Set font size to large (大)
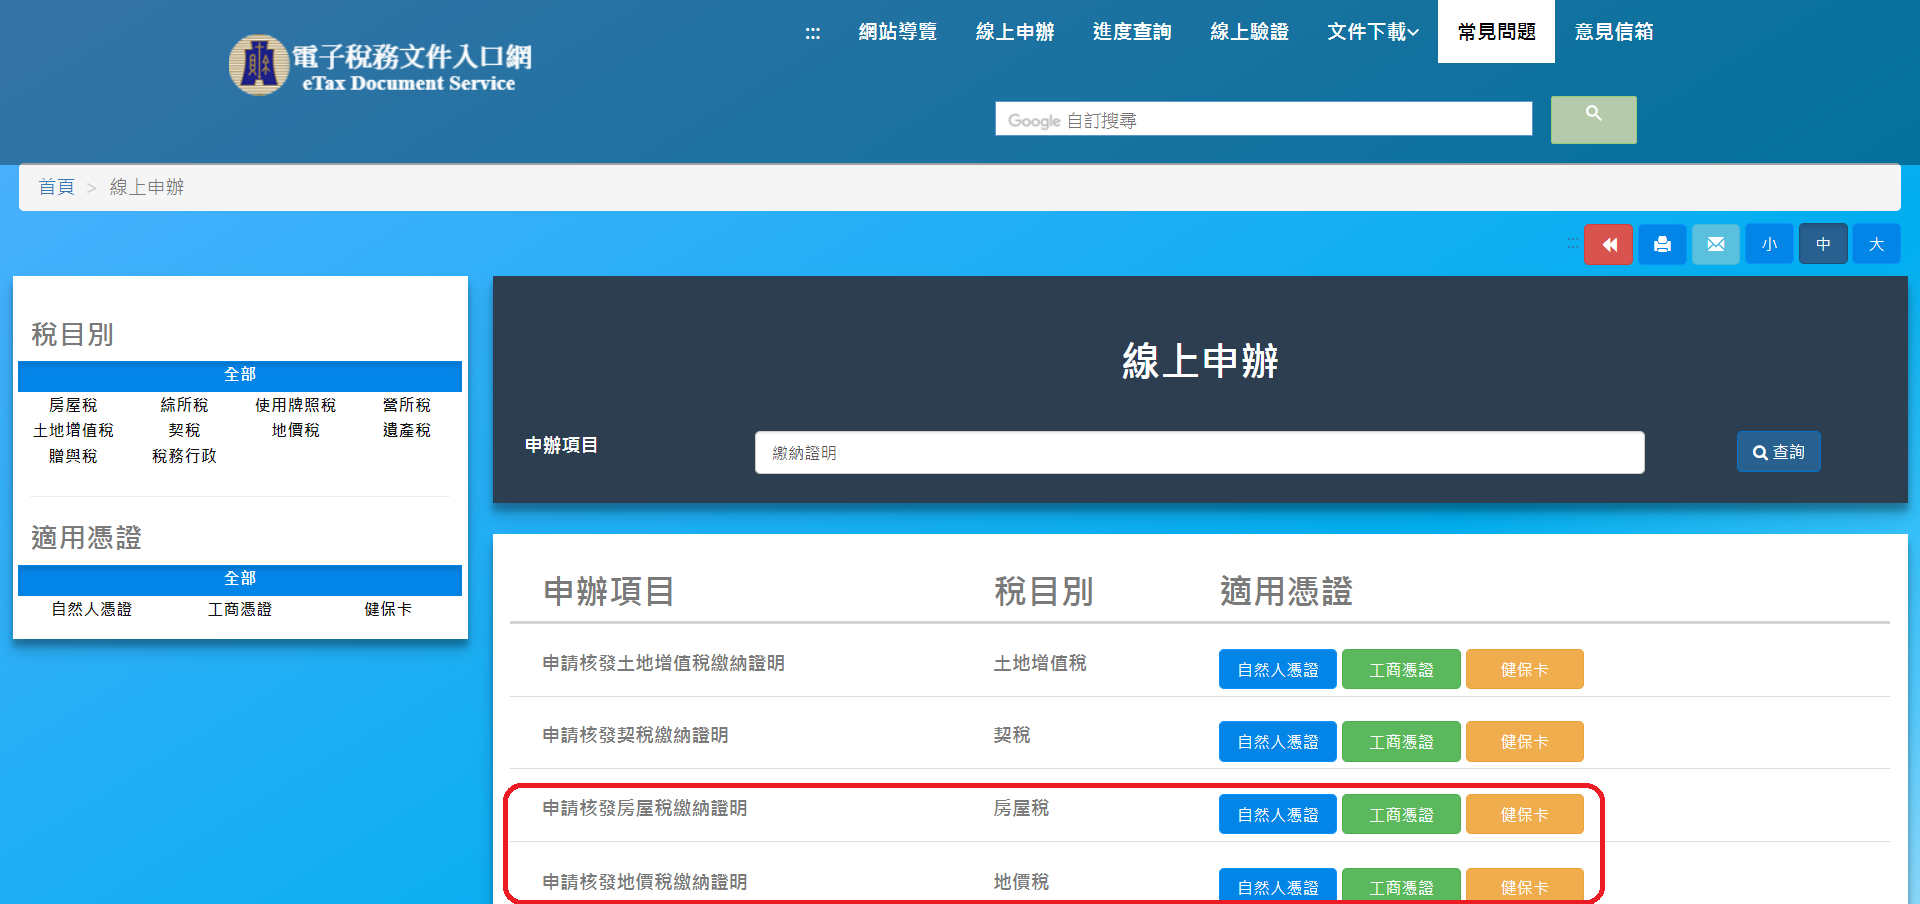This screenshot has height=904, width=1920. pyautogui.click(x=1876, y=245)
